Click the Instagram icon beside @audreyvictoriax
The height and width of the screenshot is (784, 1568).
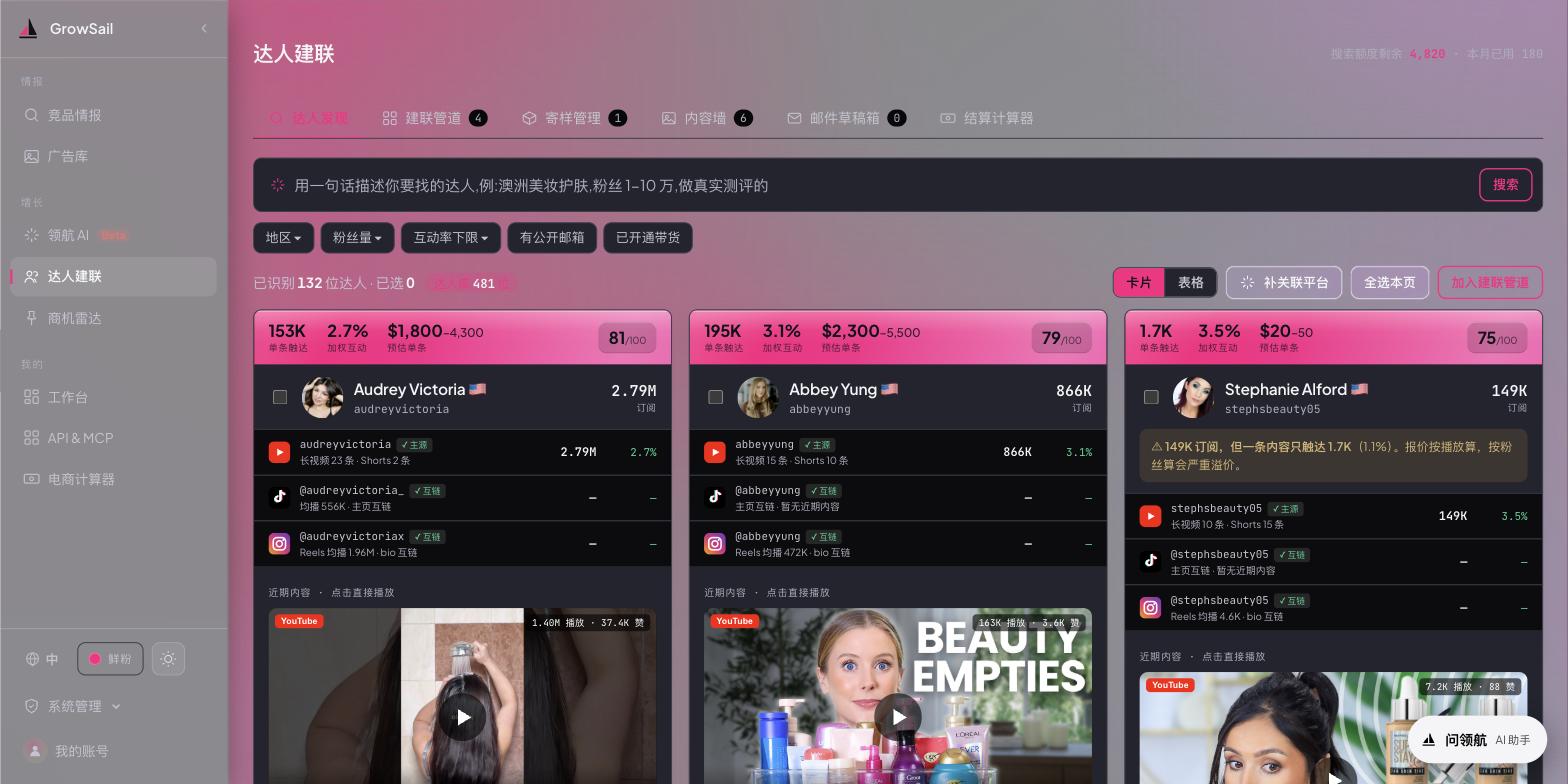click(x=279, y=544)
